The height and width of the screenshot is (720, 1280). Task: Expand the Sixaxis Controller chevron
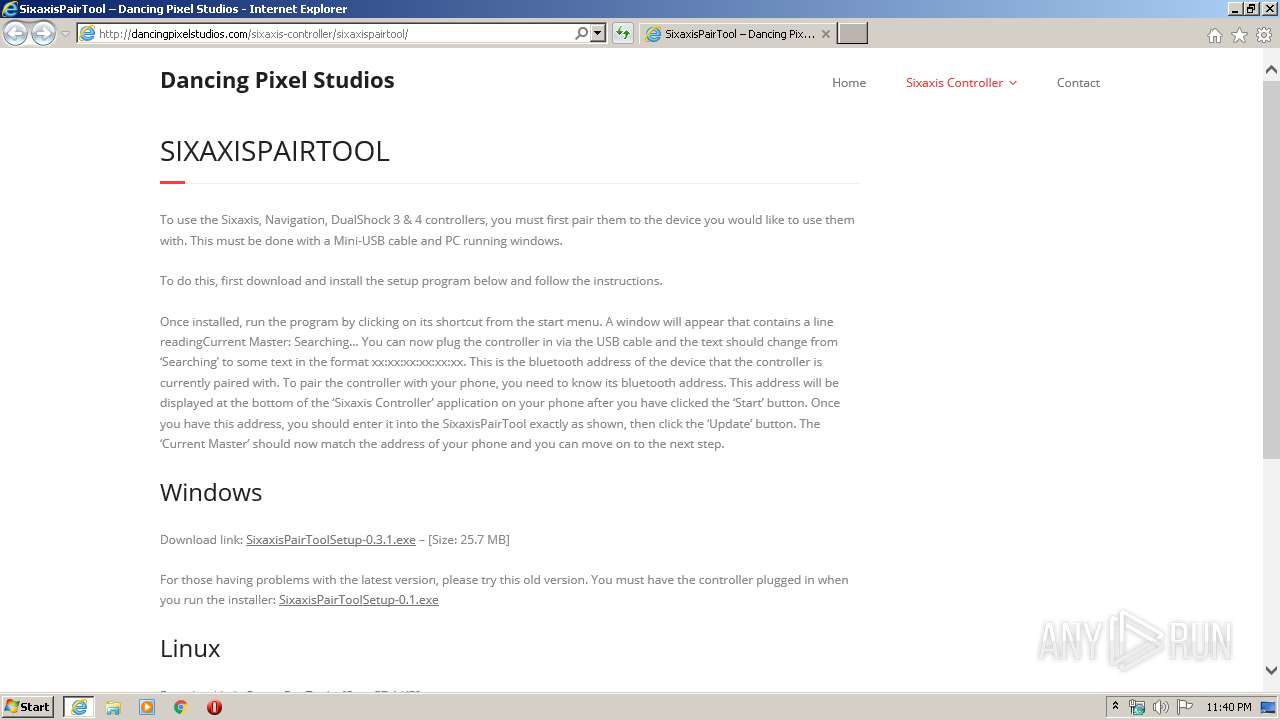pos(1013,83)
